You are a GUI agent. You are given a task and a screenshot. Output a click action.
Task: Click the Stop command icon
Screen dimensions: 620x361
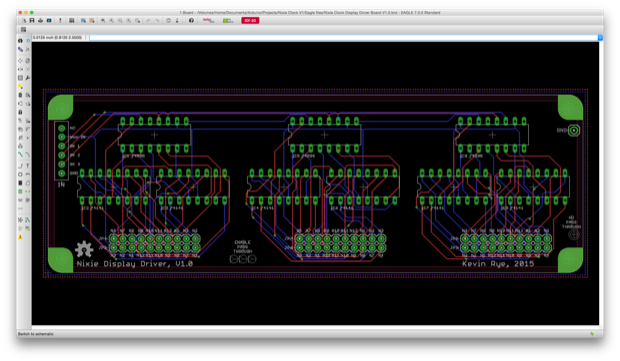(168, 21)
